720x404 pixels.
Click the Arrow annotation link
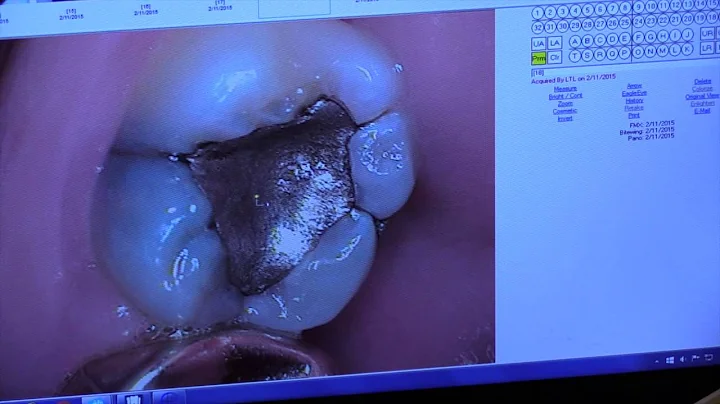[634, 86]
